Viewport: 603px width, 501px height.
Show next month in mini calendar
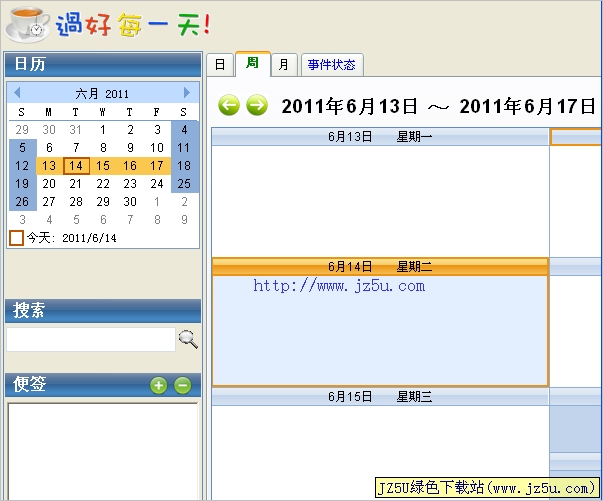coord(187,93)
